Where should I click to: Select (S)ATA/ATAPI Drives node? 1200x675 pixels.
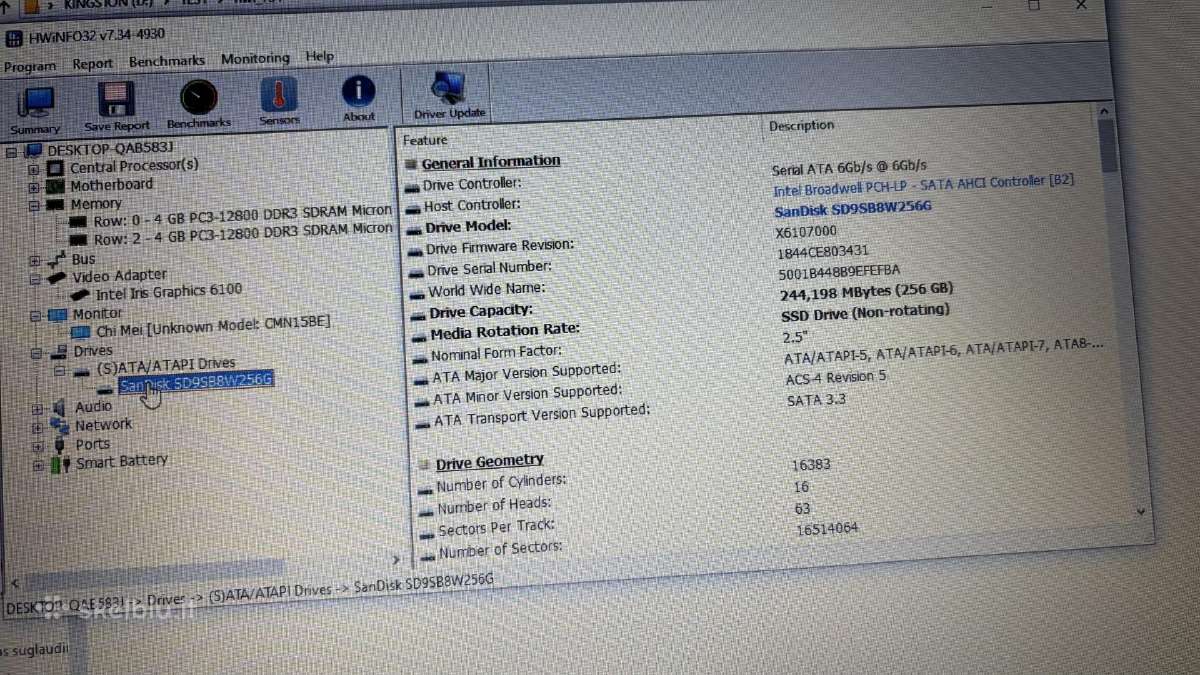pyautogui.click(x=166, y=364)
